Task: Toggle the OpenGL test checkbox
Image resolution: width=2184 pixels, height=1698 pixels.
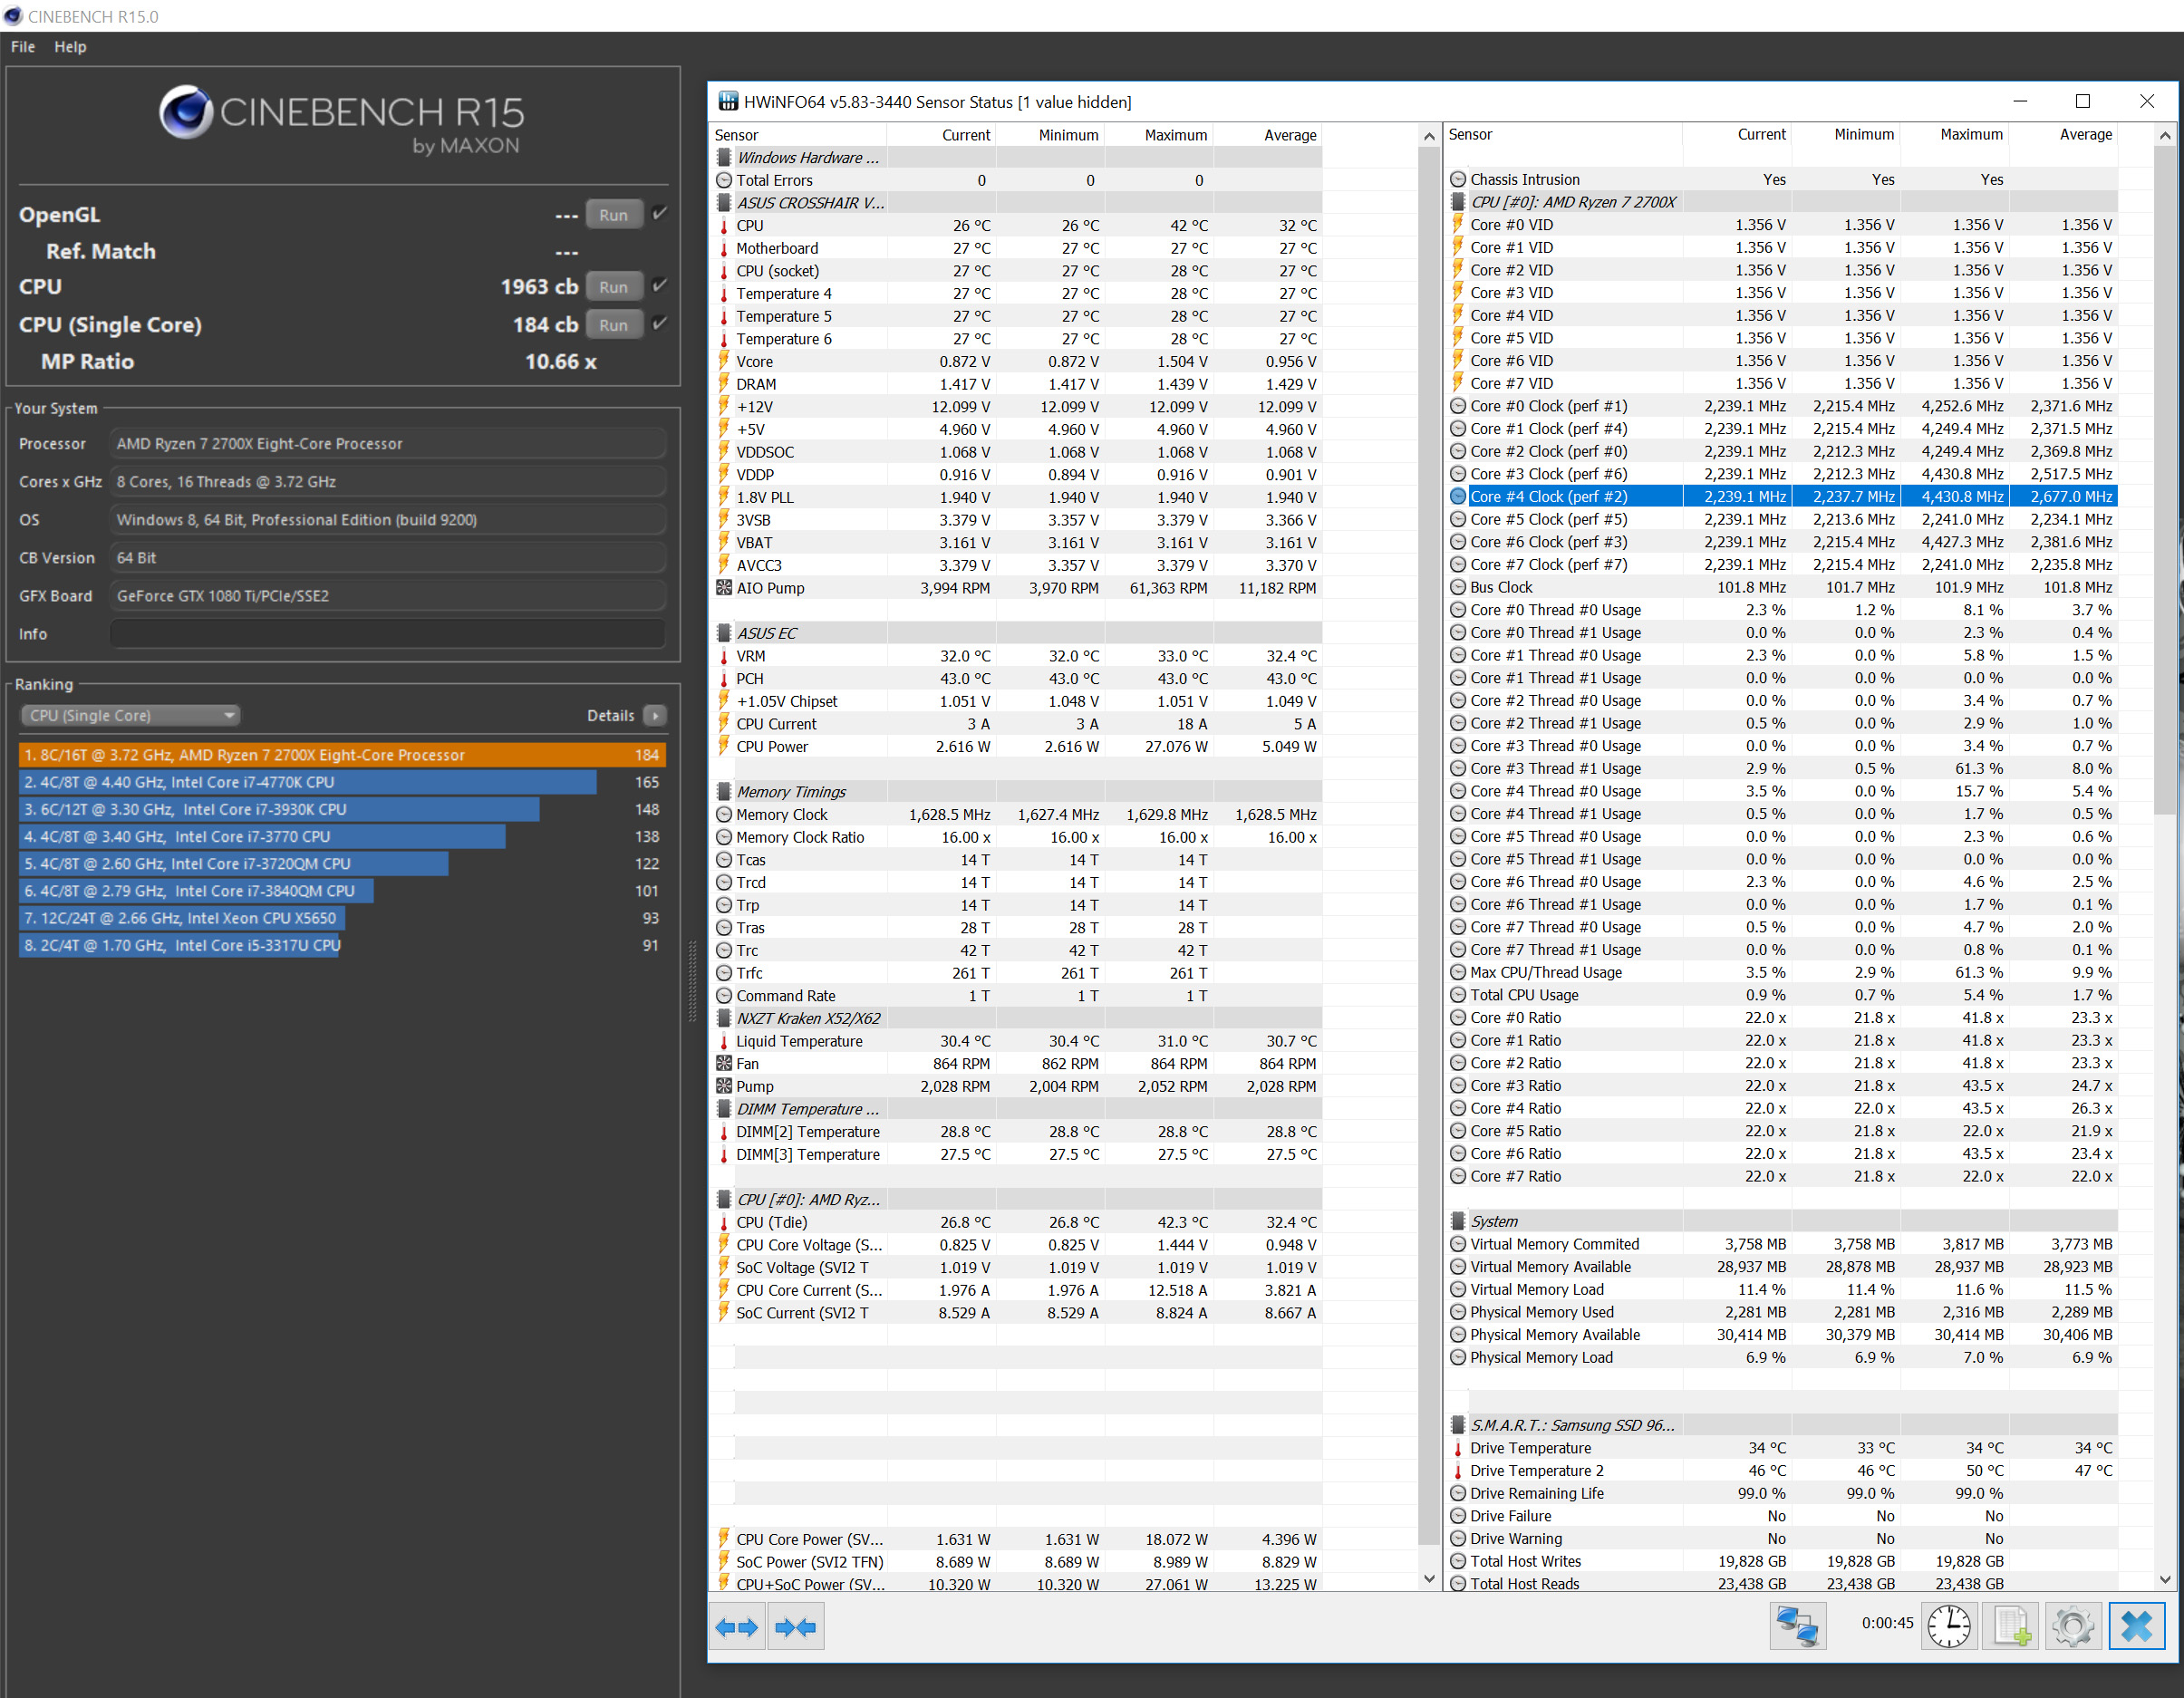Action: 660,213
